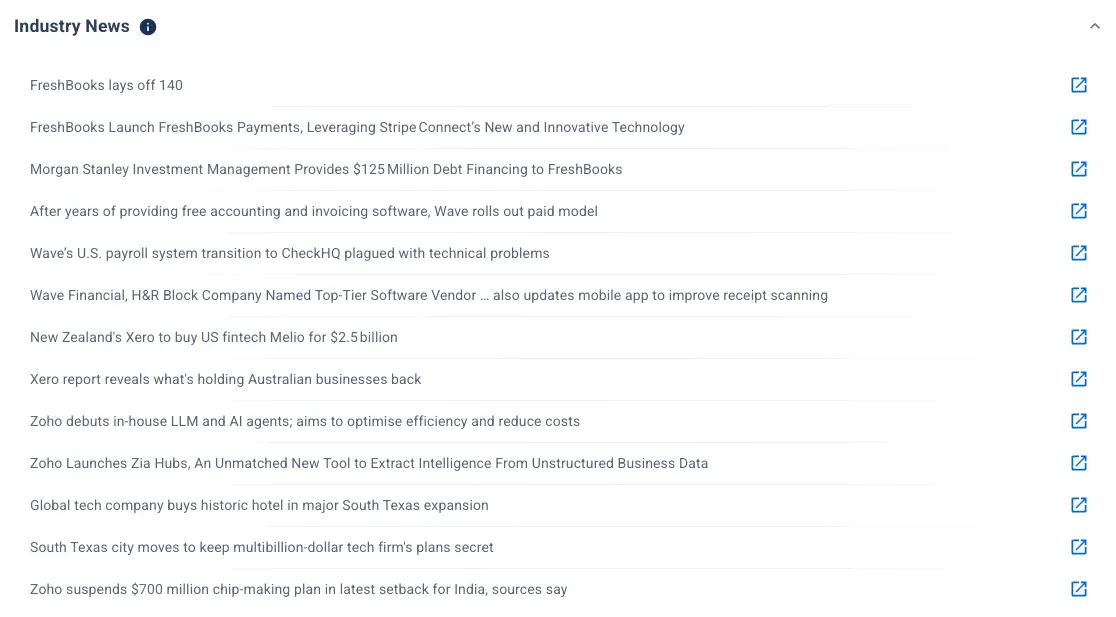Open external link icon for Xero Melio acquisition
Image resolution: width=1116 pixels, height=617 pixels.
(1079, 337)
